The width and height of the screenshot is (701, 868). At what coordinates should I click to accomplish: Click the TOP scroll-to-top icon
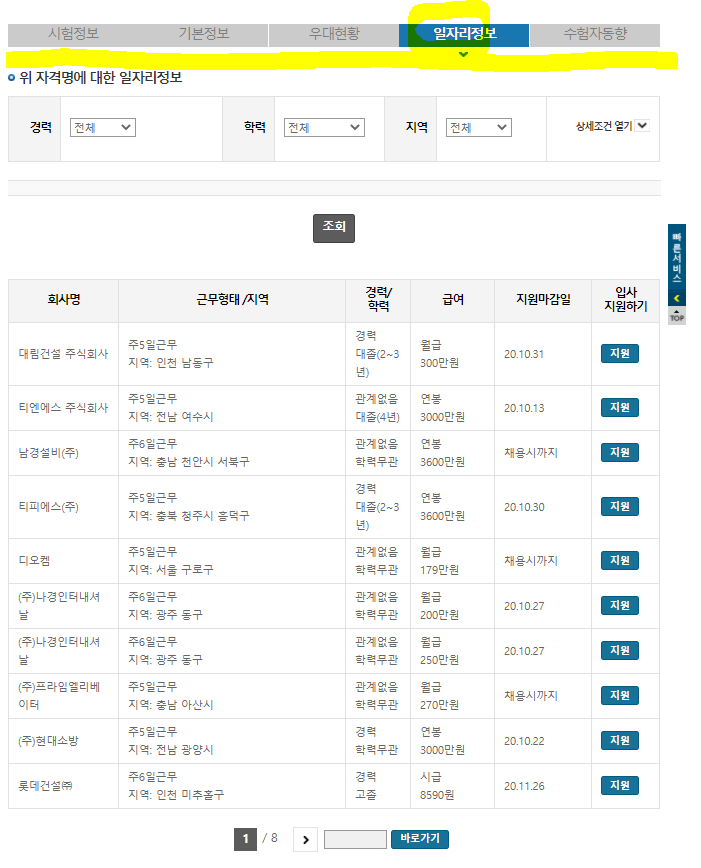tap(677, 316)
